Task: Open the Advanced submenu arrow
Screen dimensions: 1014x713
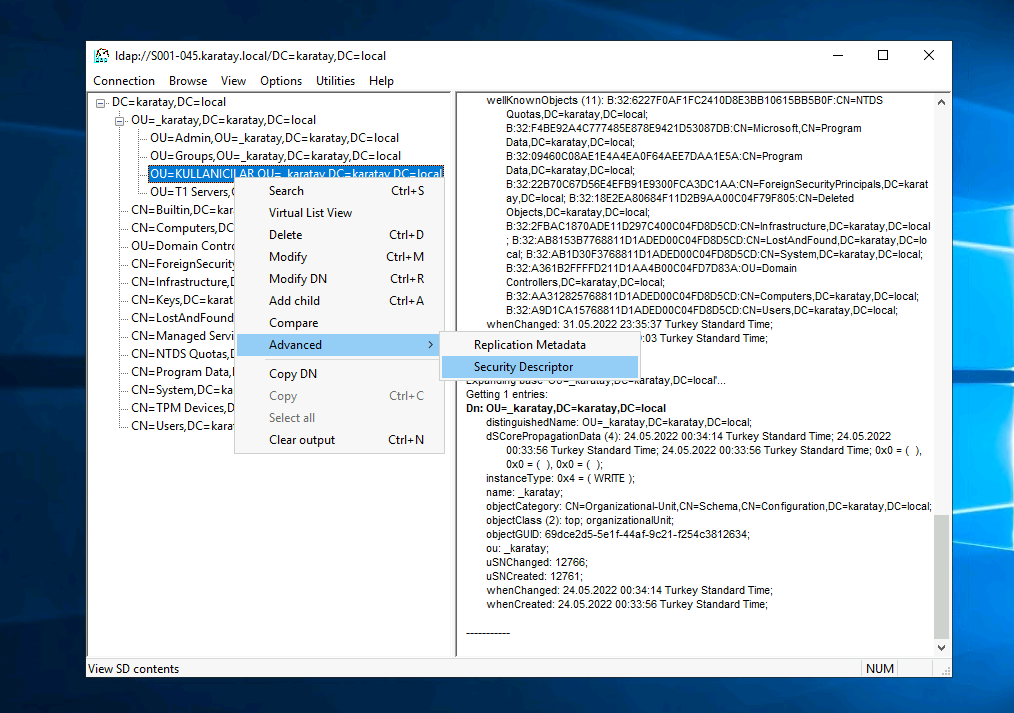Action: tap(430, 345)
